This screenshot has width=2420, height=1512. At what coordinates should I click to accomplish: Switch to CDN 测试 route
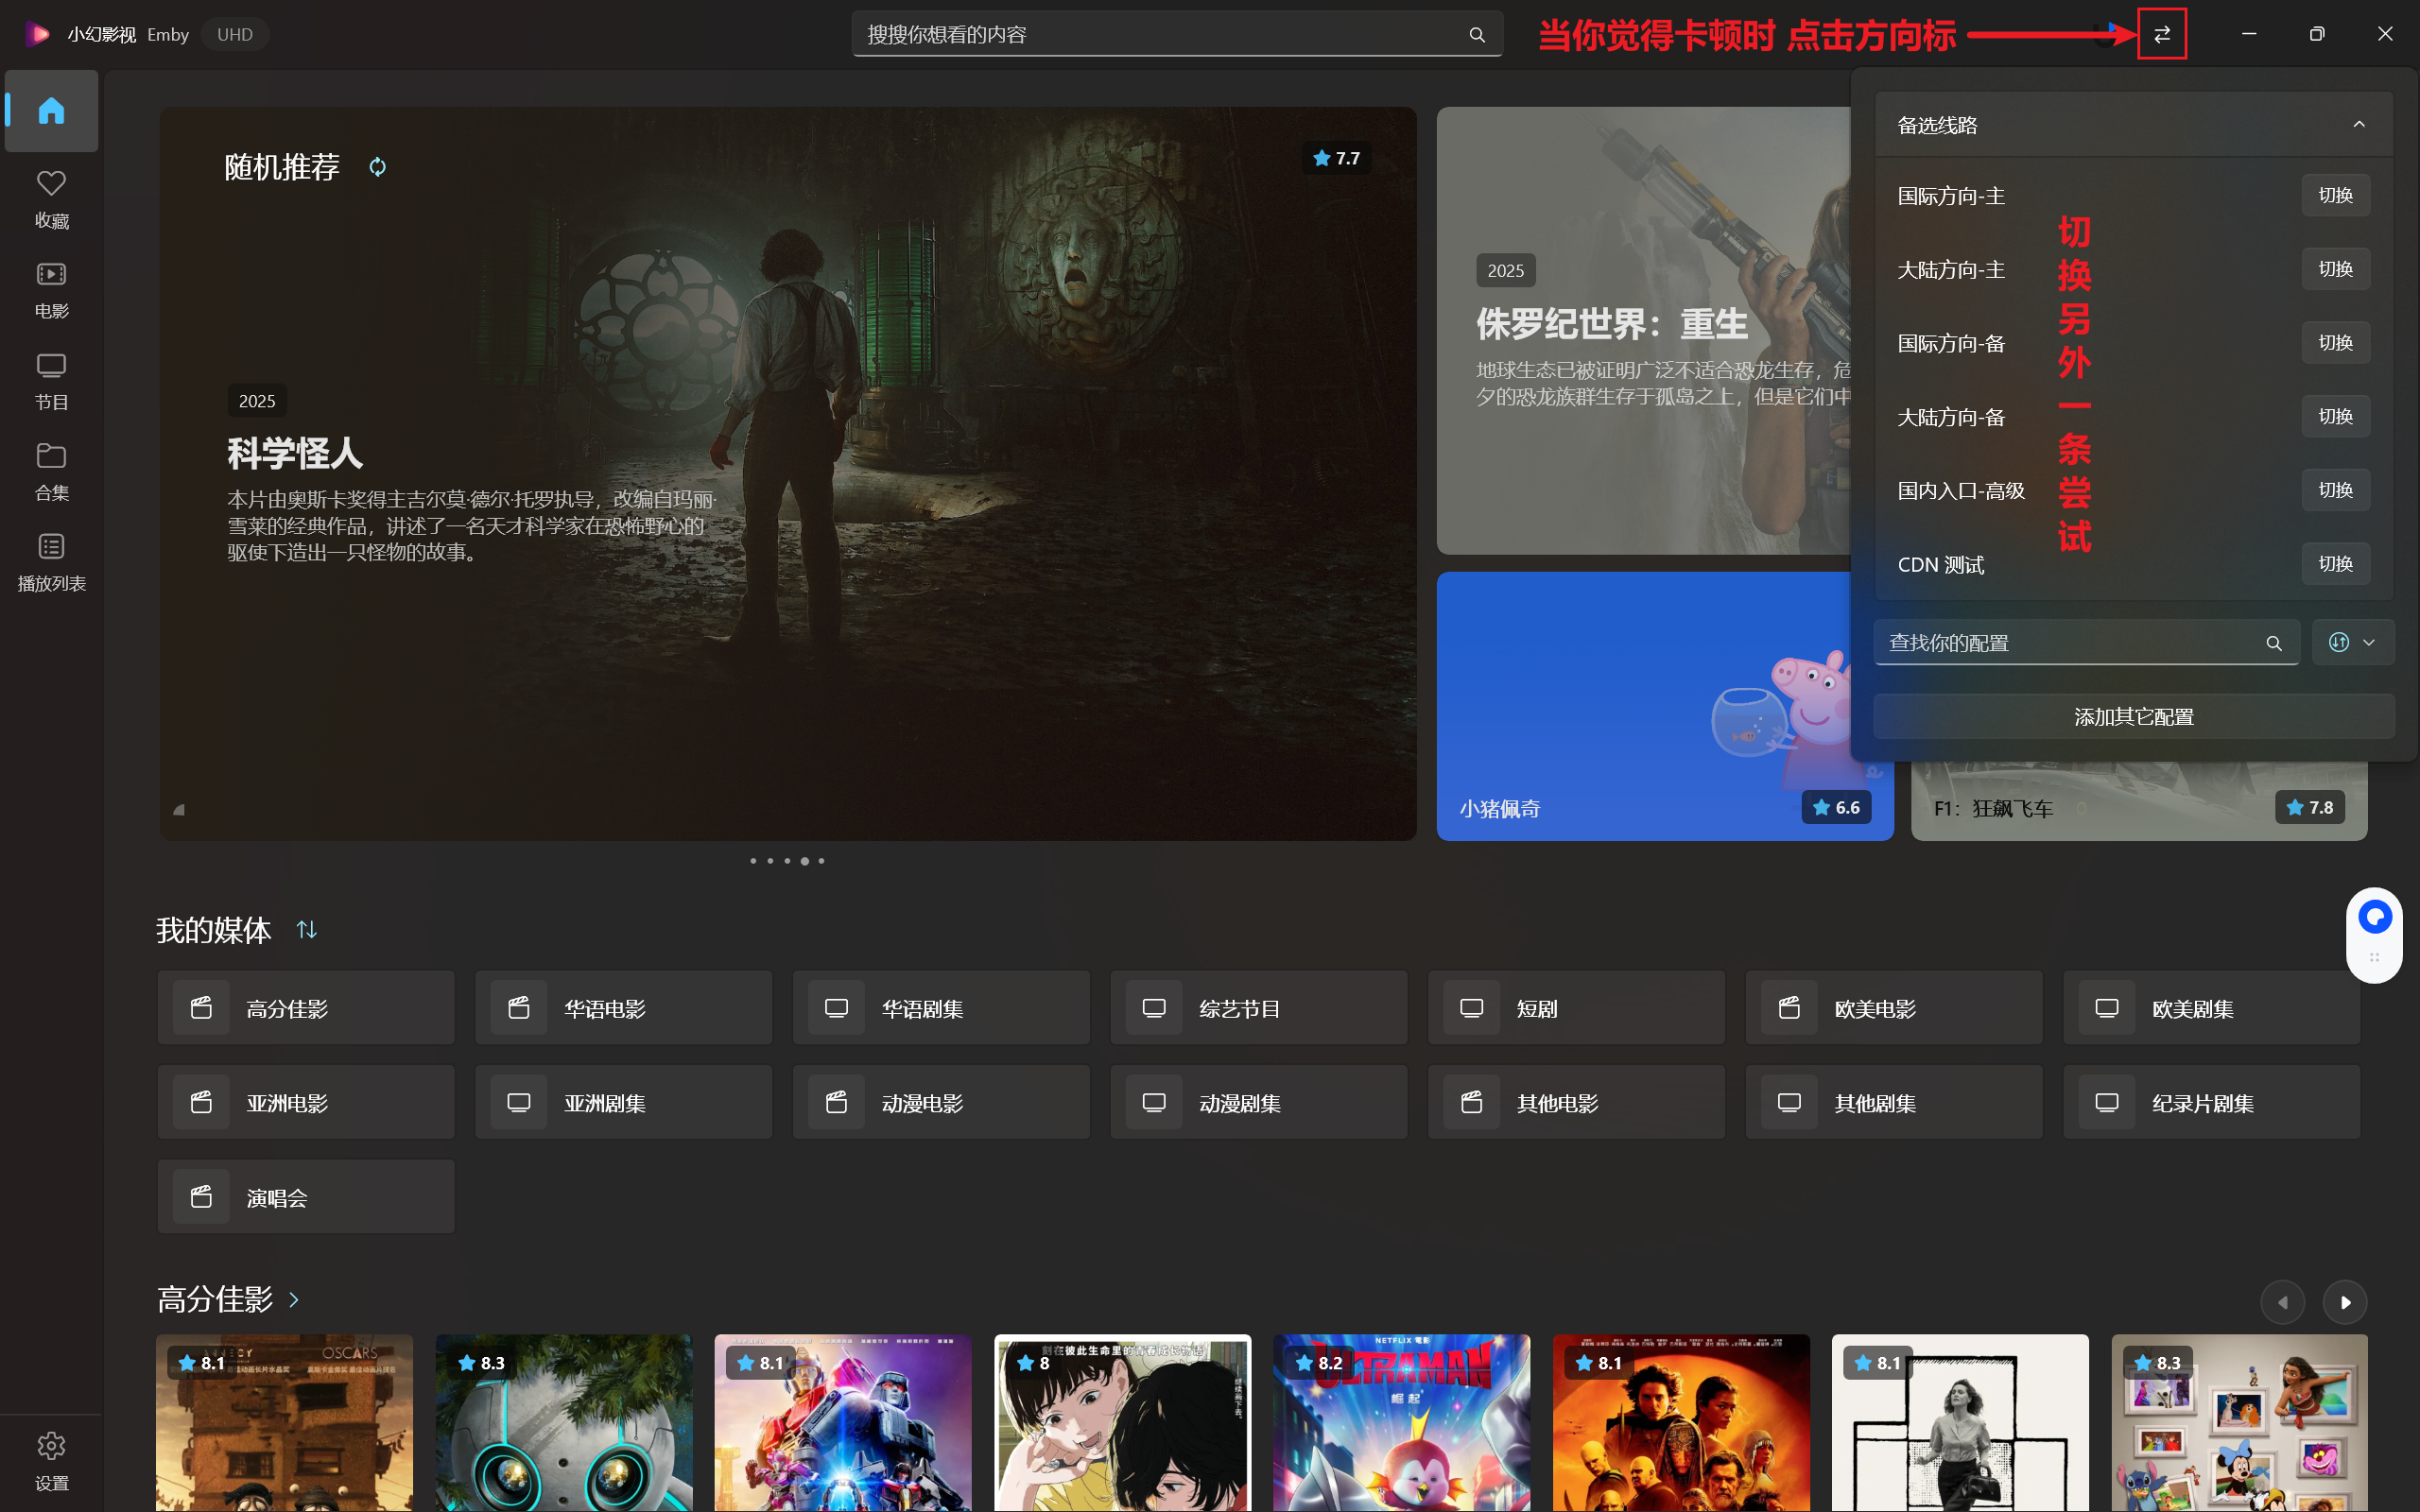[2334, 564]
